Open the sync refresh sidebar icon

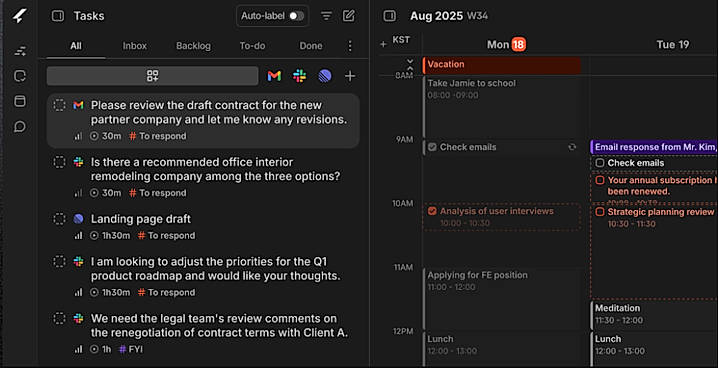(20, 76)
